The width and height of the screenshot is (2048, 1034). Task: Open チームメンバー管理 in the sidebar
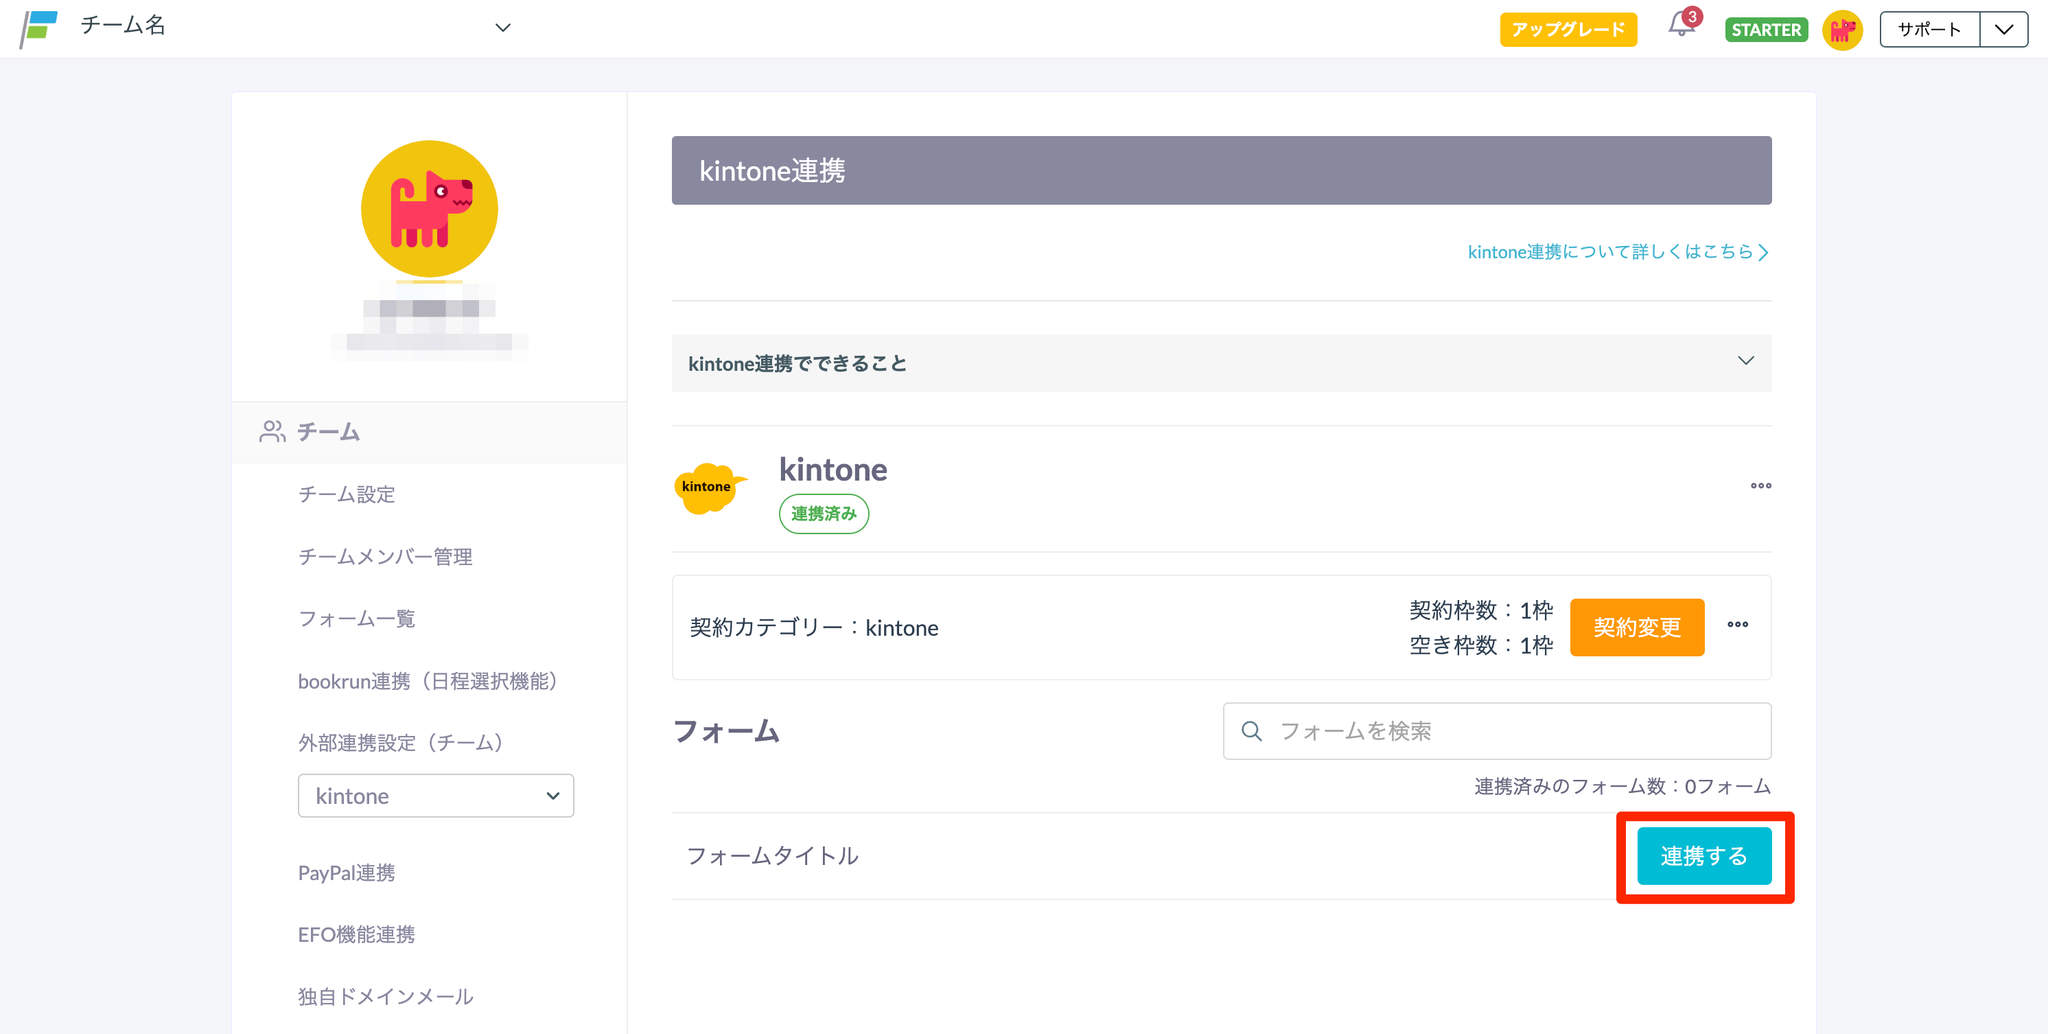coord(385,556)
